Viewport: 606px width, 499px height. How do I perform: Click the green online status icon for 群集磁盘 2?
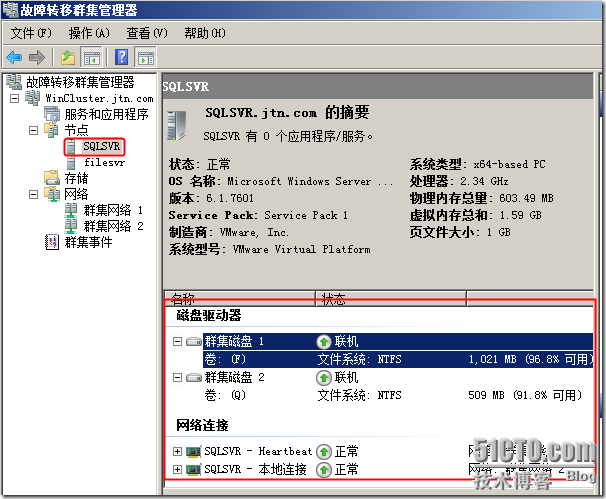pos(324,378)
